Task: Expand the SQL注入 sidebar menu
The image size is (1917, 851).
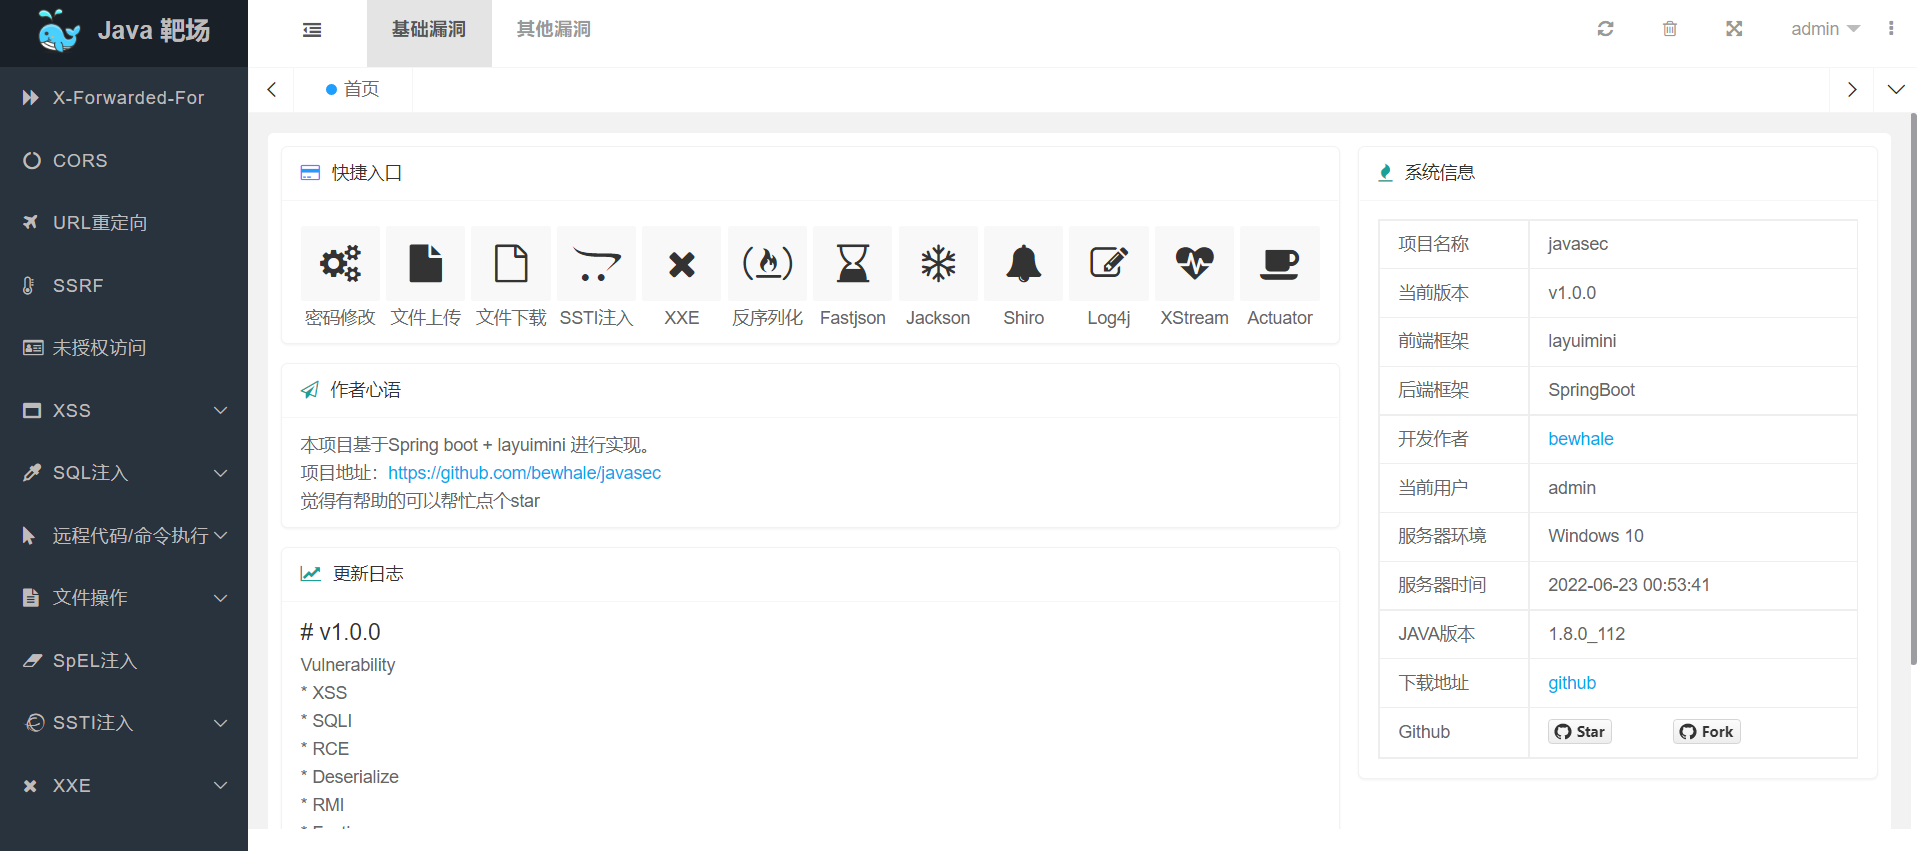Action: [124, 473]
